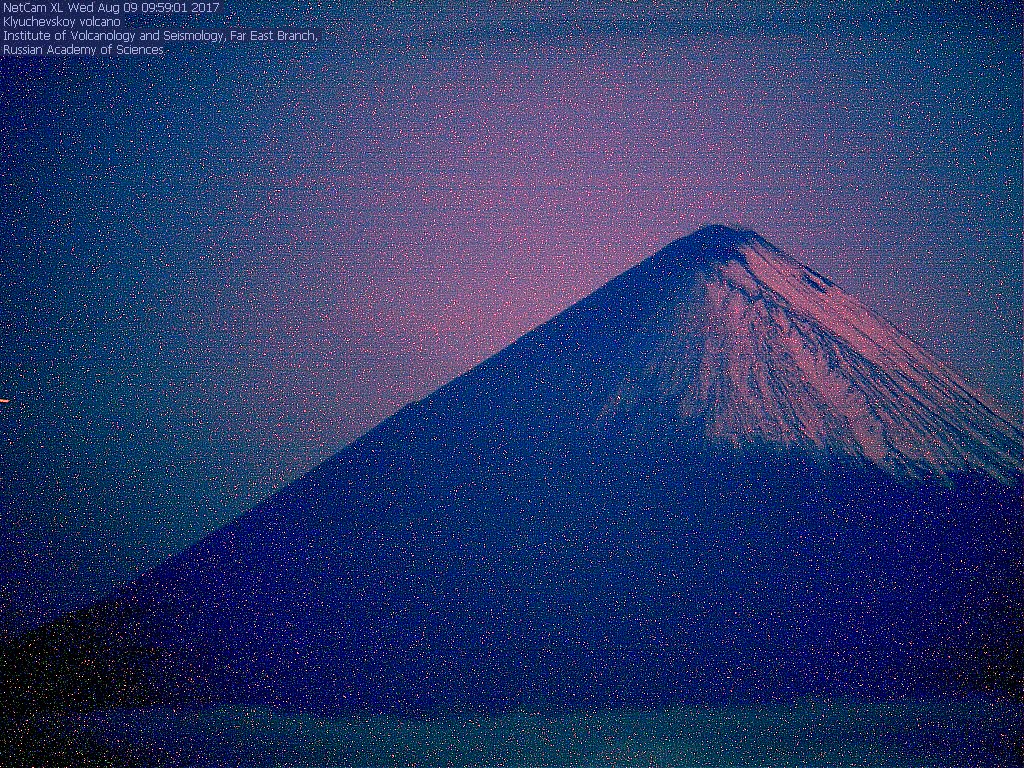Click the NetCam XL timestamp overlay text
This screenshot has height=768, width=1024.
(x=111, y=7)
